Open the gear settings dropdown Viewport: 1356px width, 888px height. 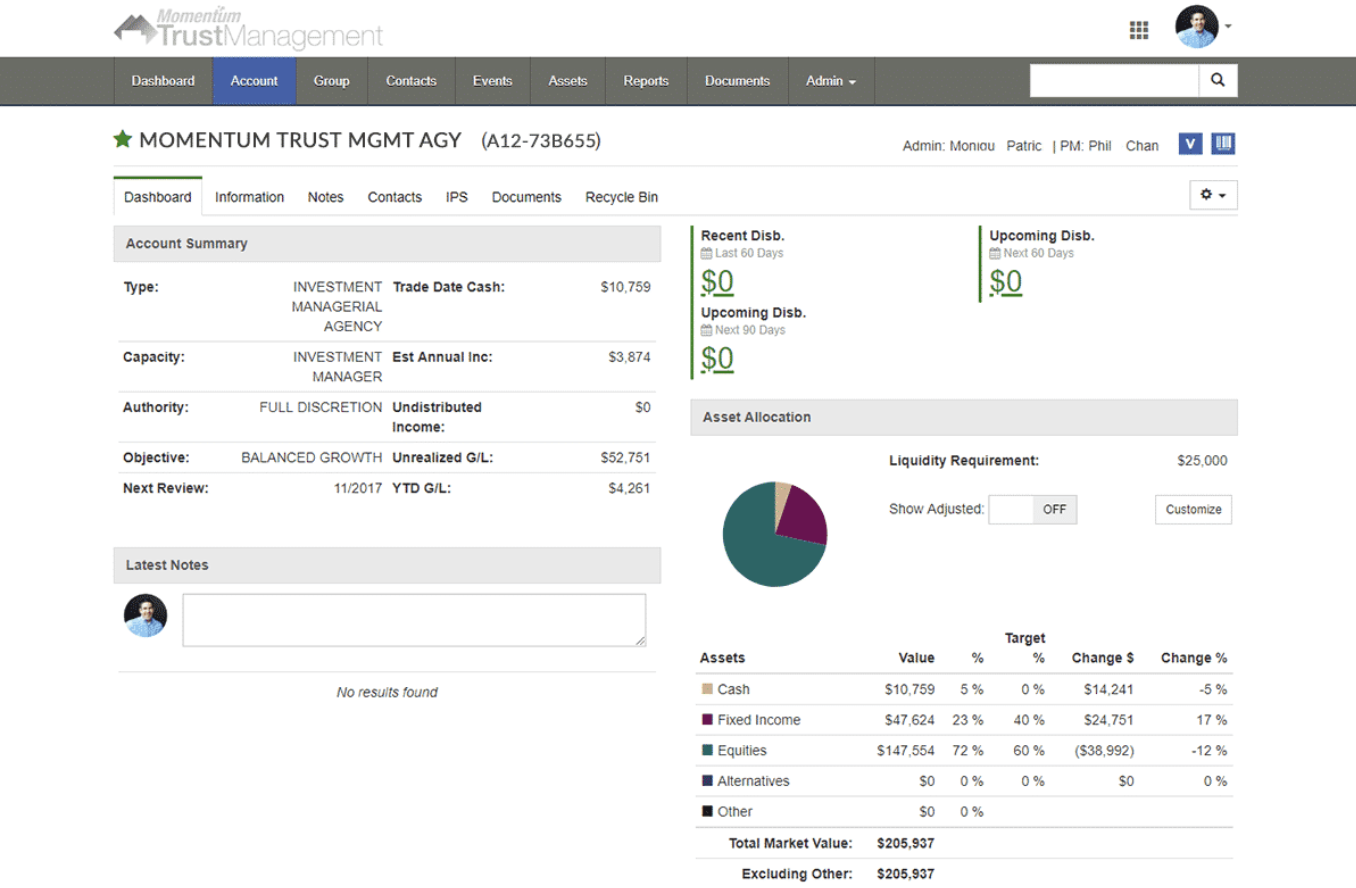click(1213, 196)
